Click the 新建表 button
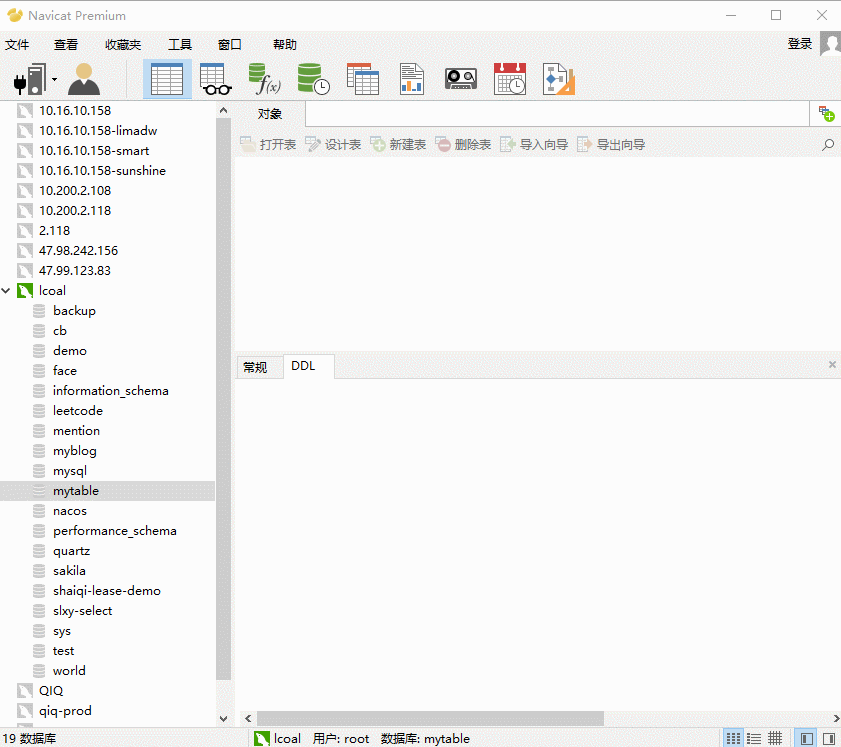This screenshot has height=747, width=841. click(399, 145)
